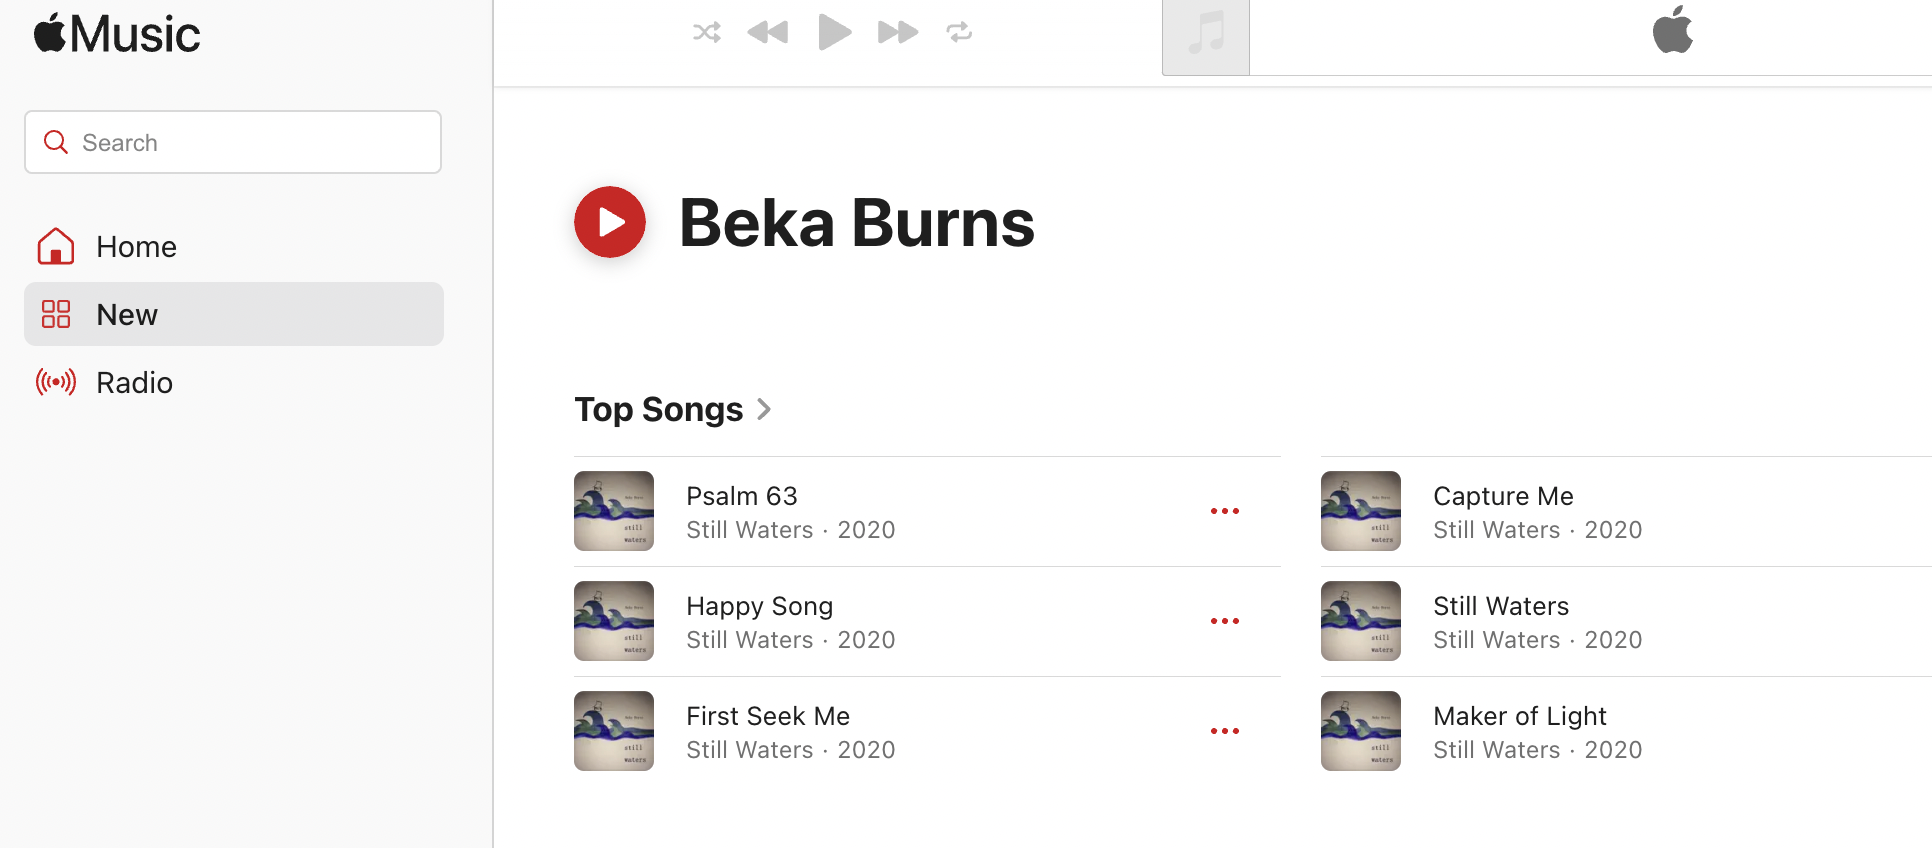
Task: Open more options for Happy Song
Action: (1225, 621)
